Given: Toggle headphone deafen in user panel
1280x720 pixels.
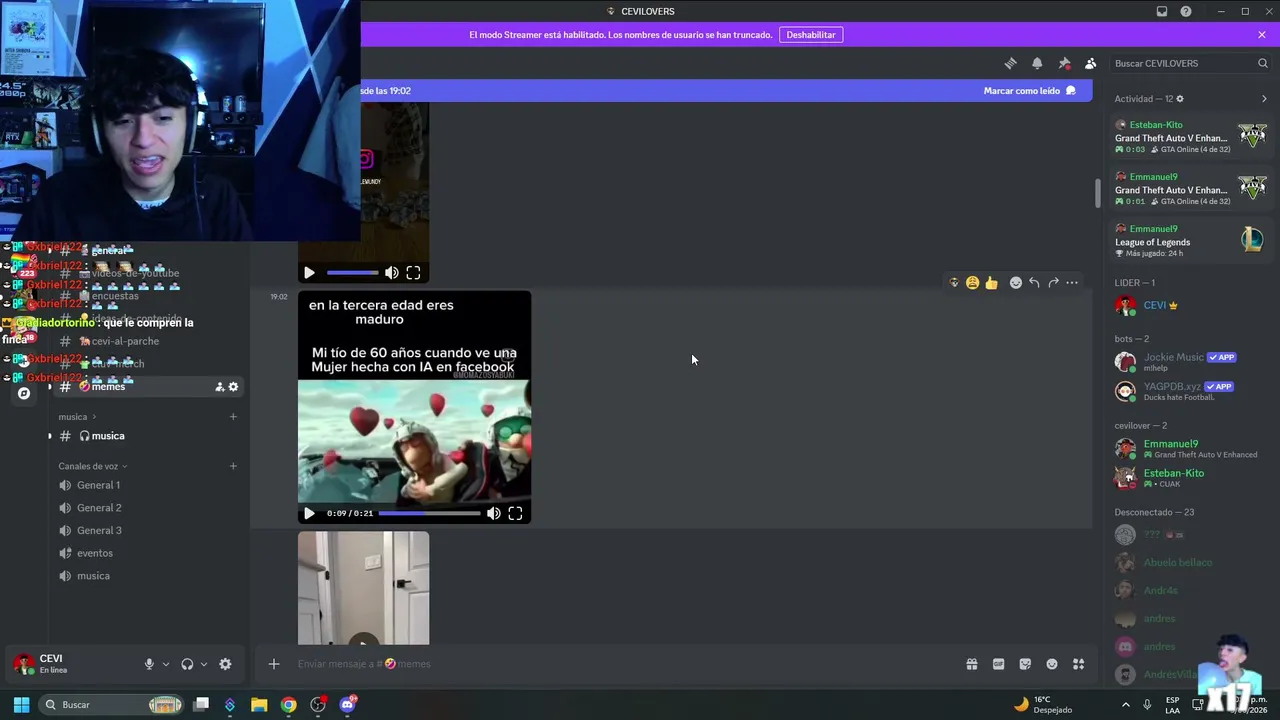Looking at the screenshot, I should (187, 664).
